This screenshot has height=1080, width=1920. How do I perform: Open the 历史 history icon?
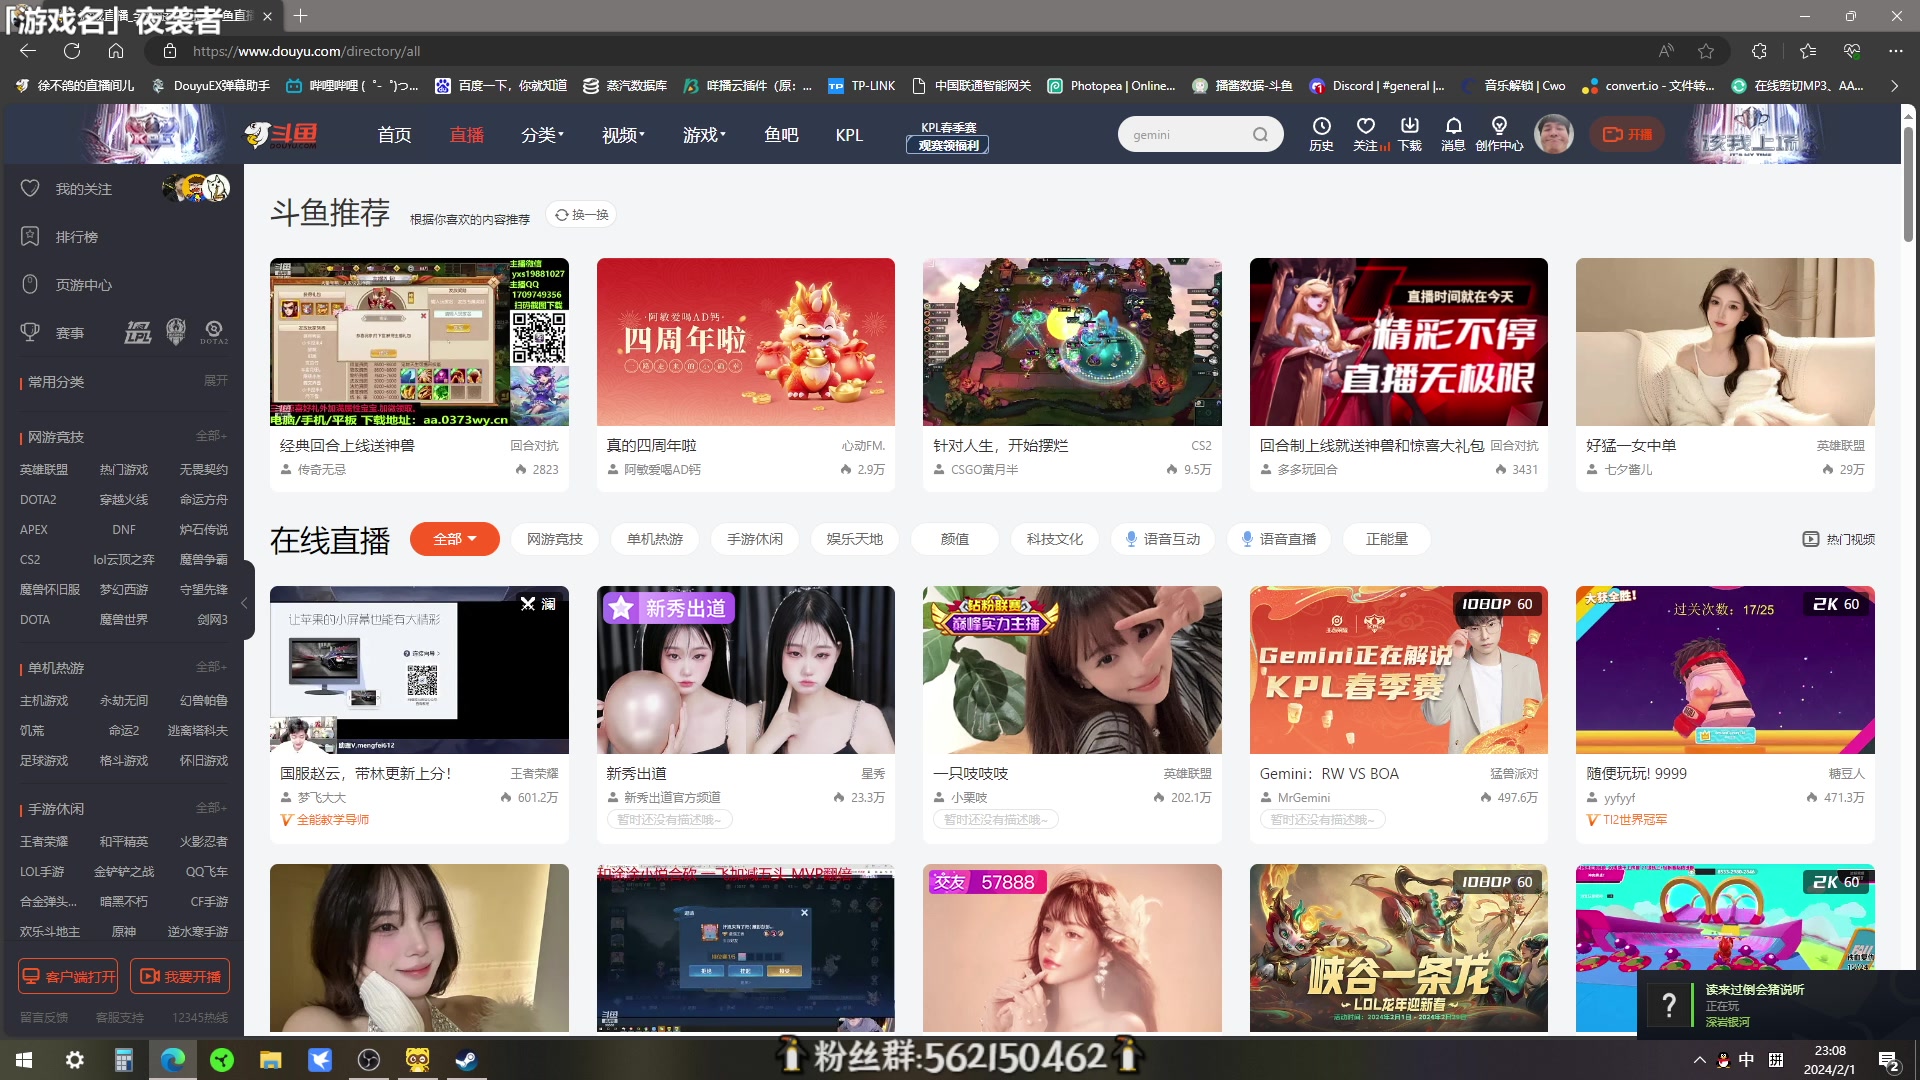[1321, 134]
